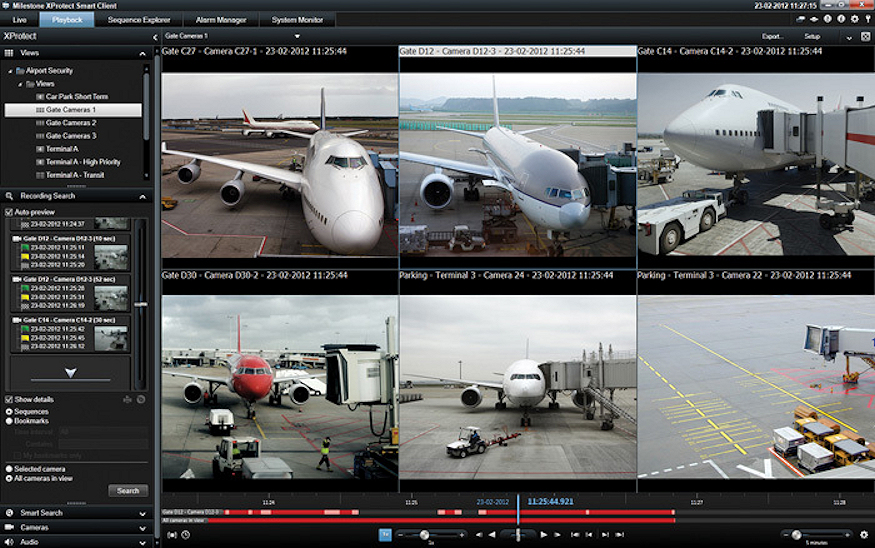Click the go-to-time clock icon
The height and width of the screenshot is (548, 875).
coord(185,535)
